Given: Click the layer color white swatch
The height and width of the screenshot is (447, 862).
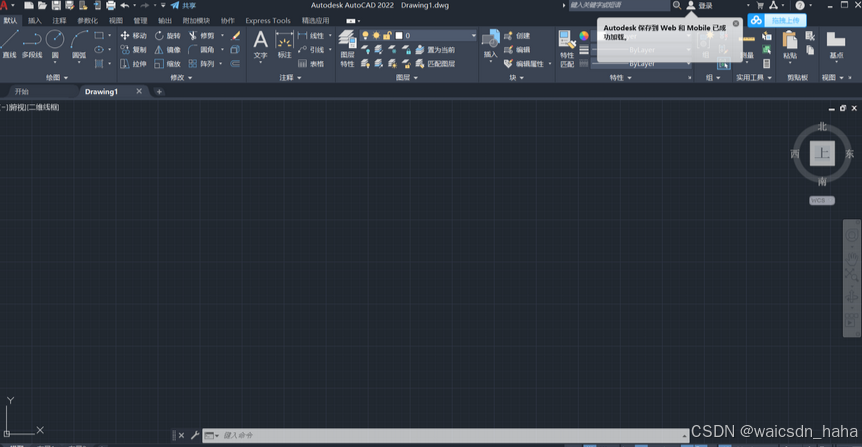Looking at the screenshot, I should click(x=399, y=35).
